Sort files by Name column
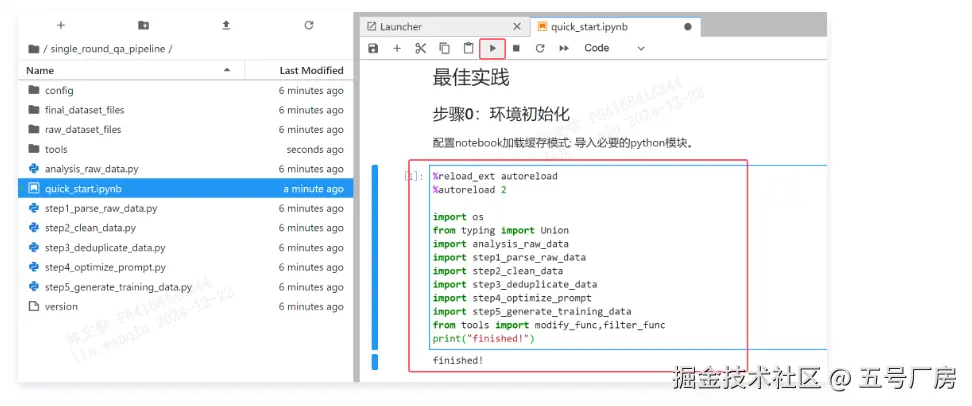The width and height of the screenshot is (972, 406). tap(131, 71)
